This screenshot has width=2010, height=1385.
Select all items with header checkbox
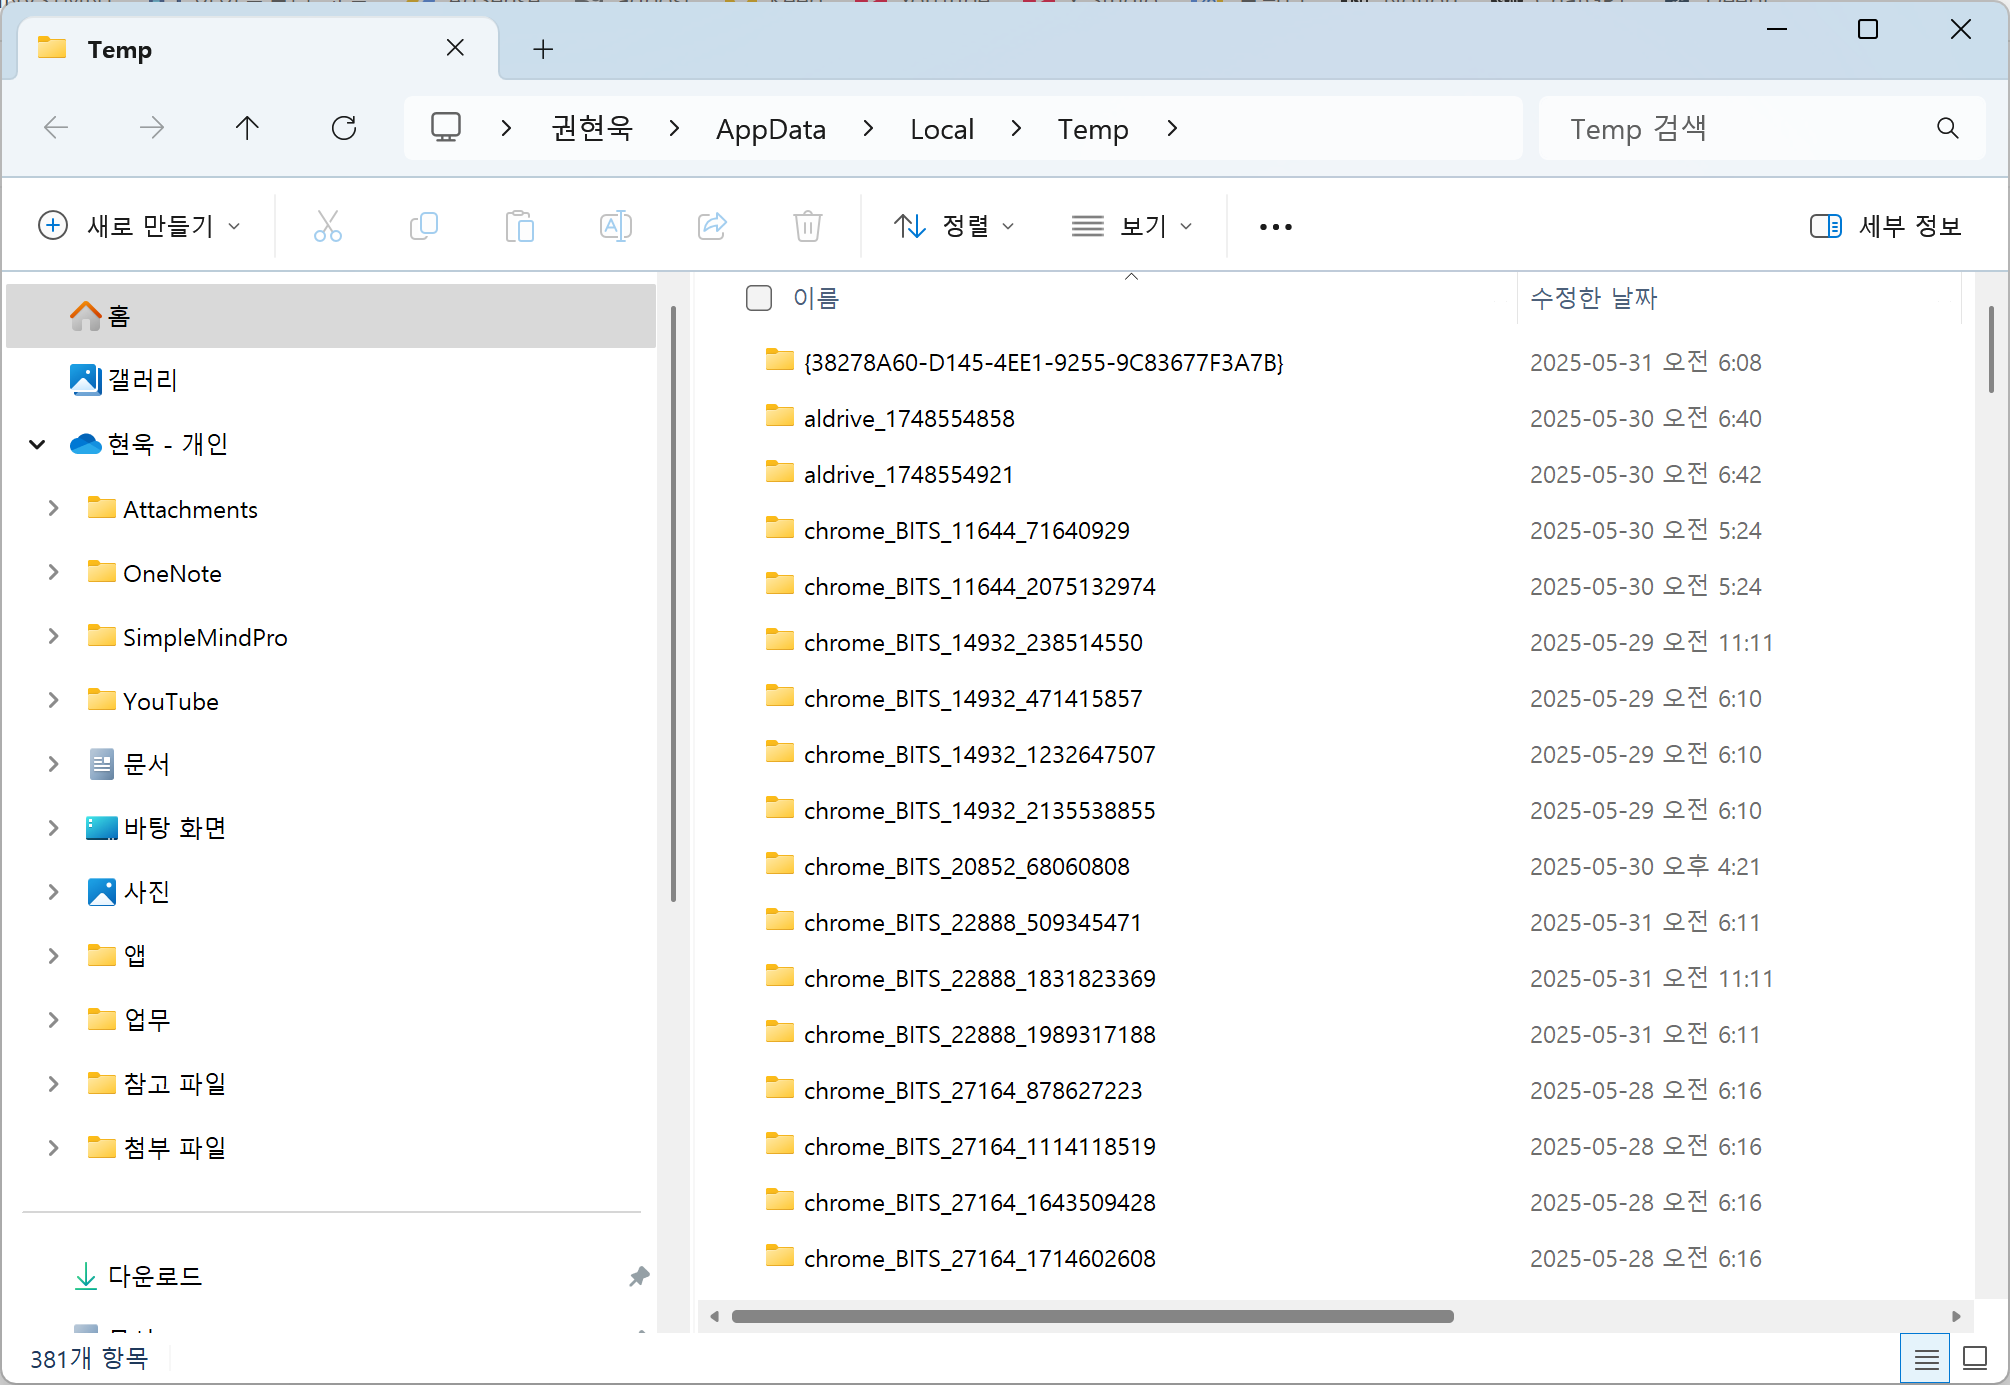pyautogui.click(x=759, y=298)
